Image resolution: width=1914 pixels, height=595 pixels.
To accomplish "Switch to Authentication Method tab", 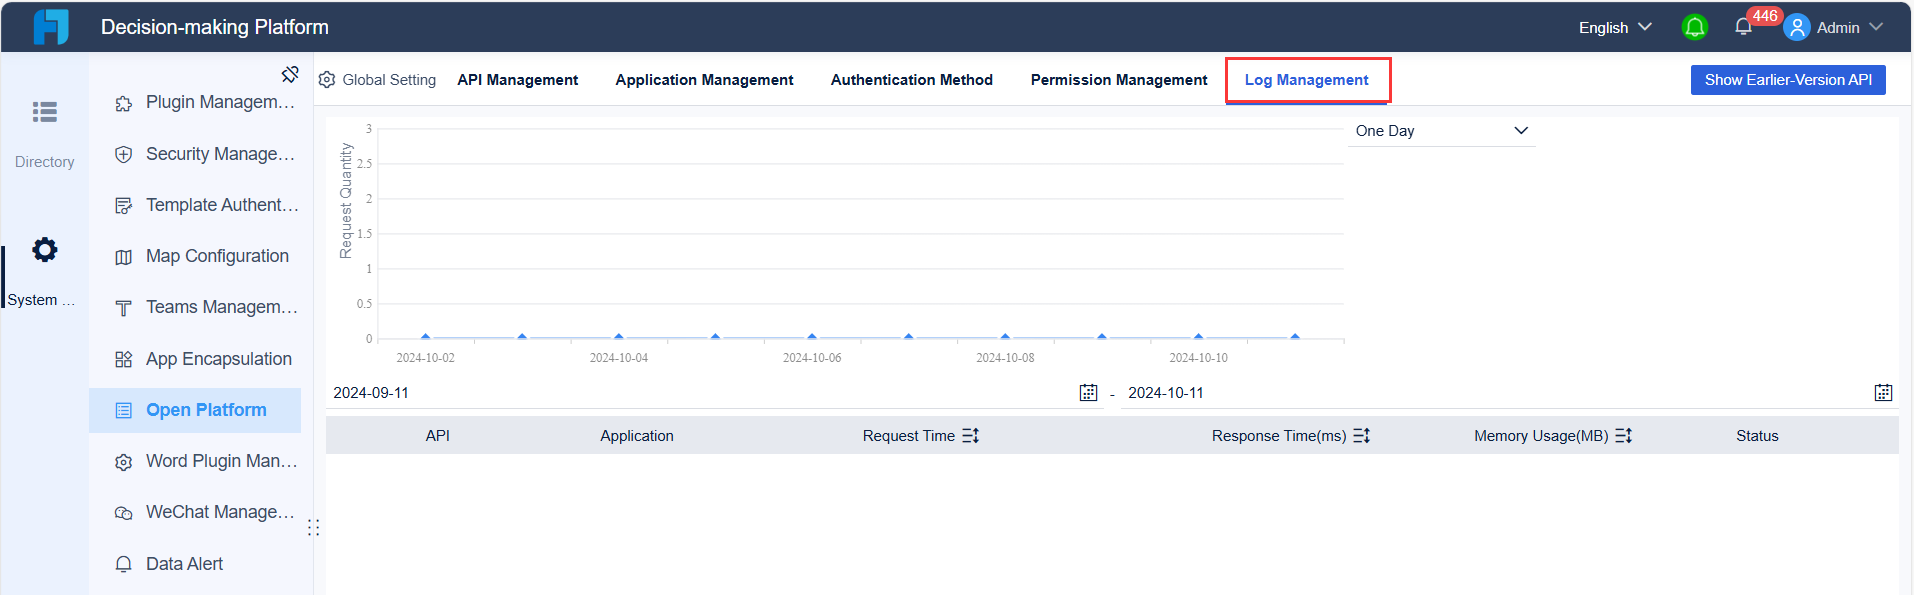I will click(x=912, y=80).
